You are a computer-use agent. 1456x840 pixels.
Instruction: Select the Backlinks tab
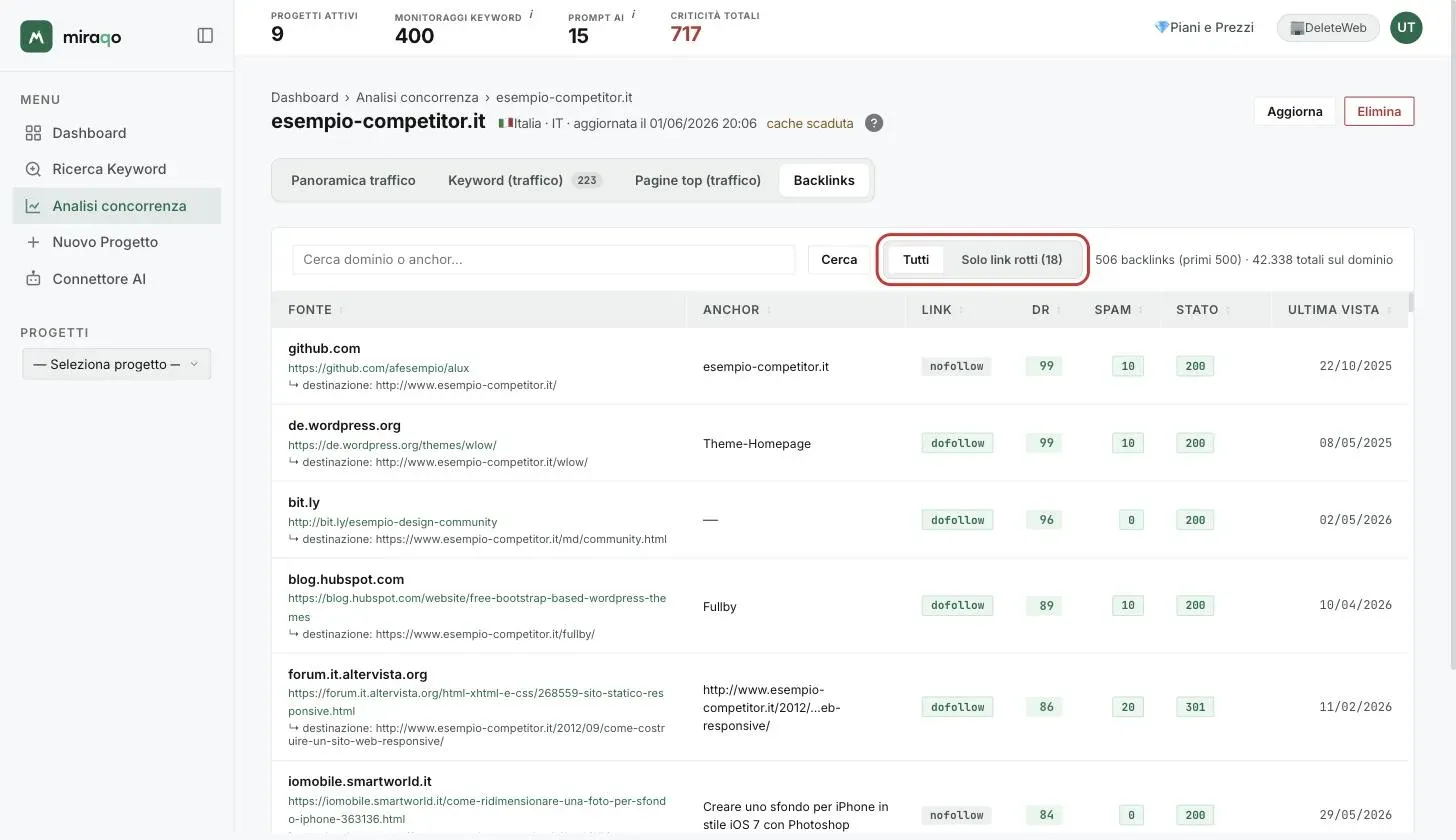[824, 180]
